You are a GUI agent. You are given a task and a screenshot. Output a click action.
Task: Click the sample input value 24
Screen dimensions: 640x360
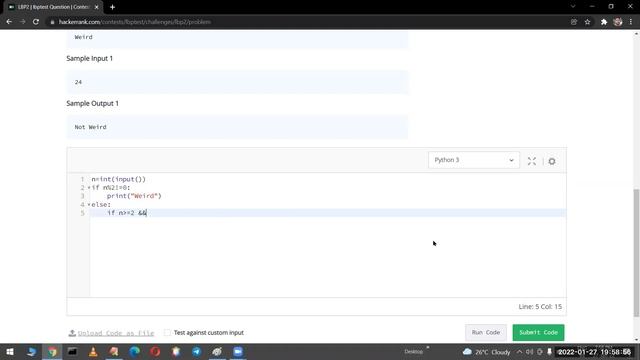click(x=78, y=82)
